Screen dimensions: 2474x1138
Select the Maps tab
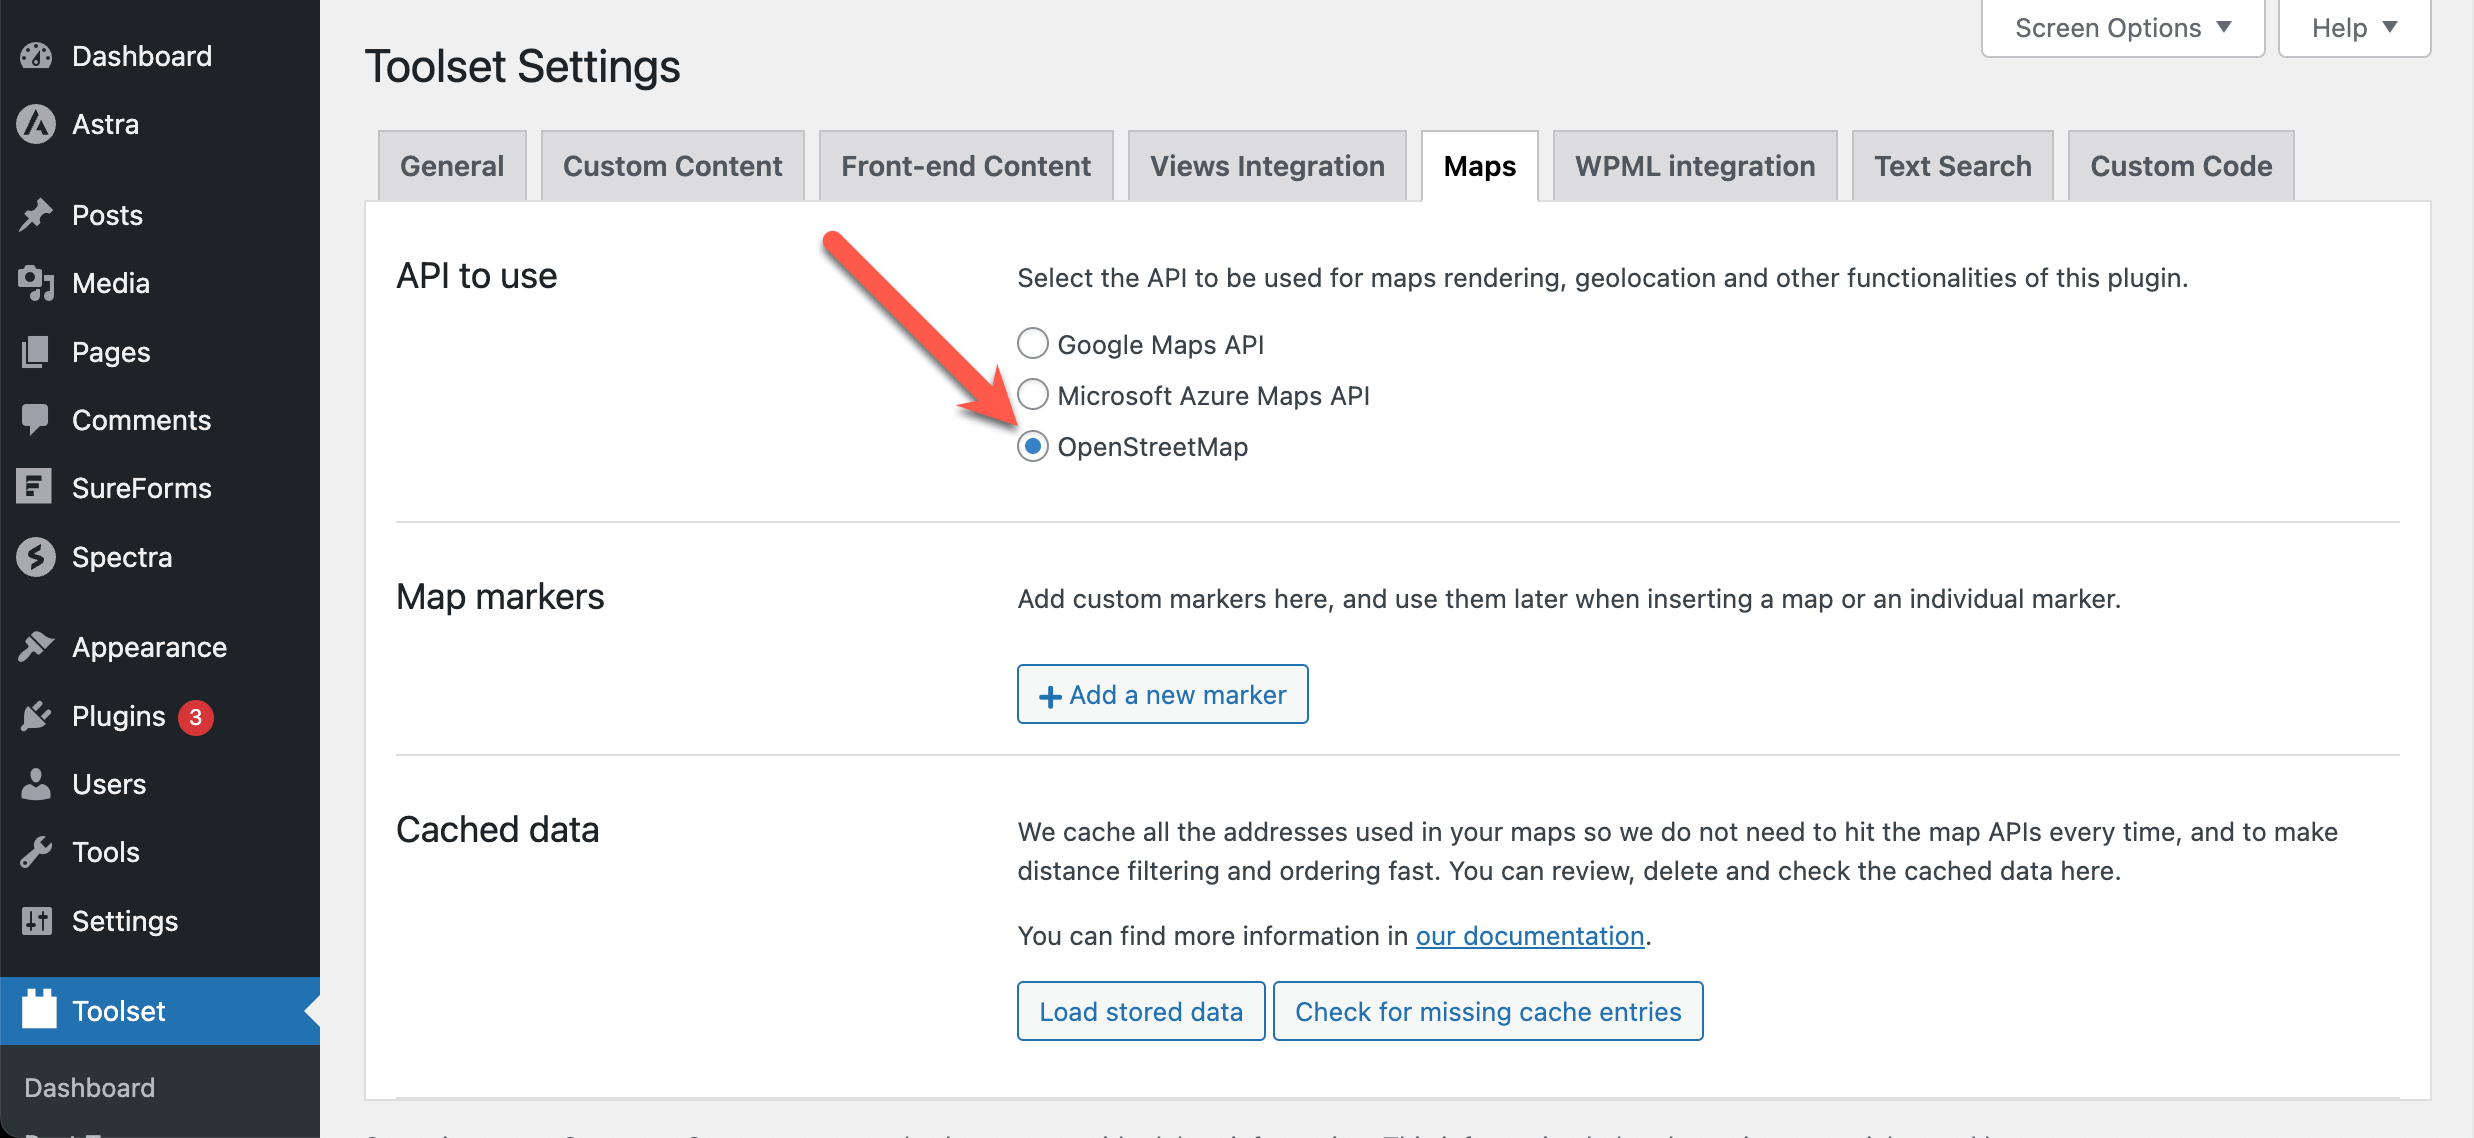click(1480, 166)
